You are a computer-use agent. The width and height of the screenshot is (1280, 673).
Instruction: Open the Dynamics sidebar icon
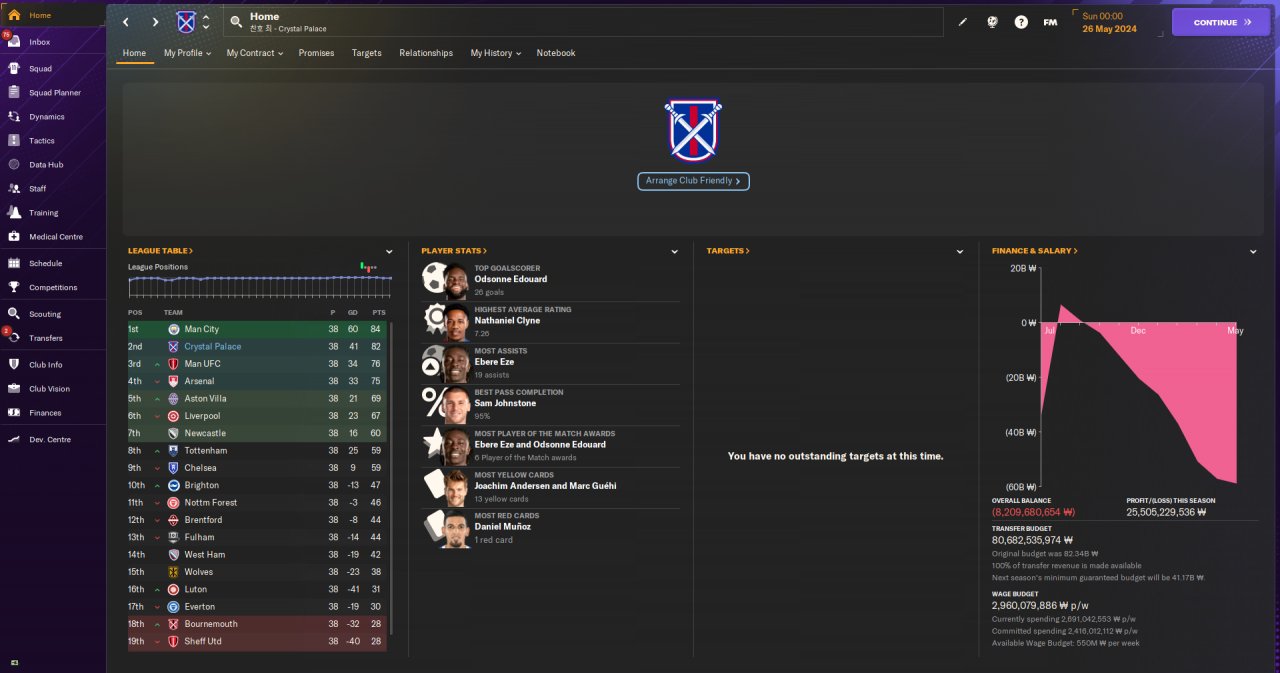(x=14, y=117)
